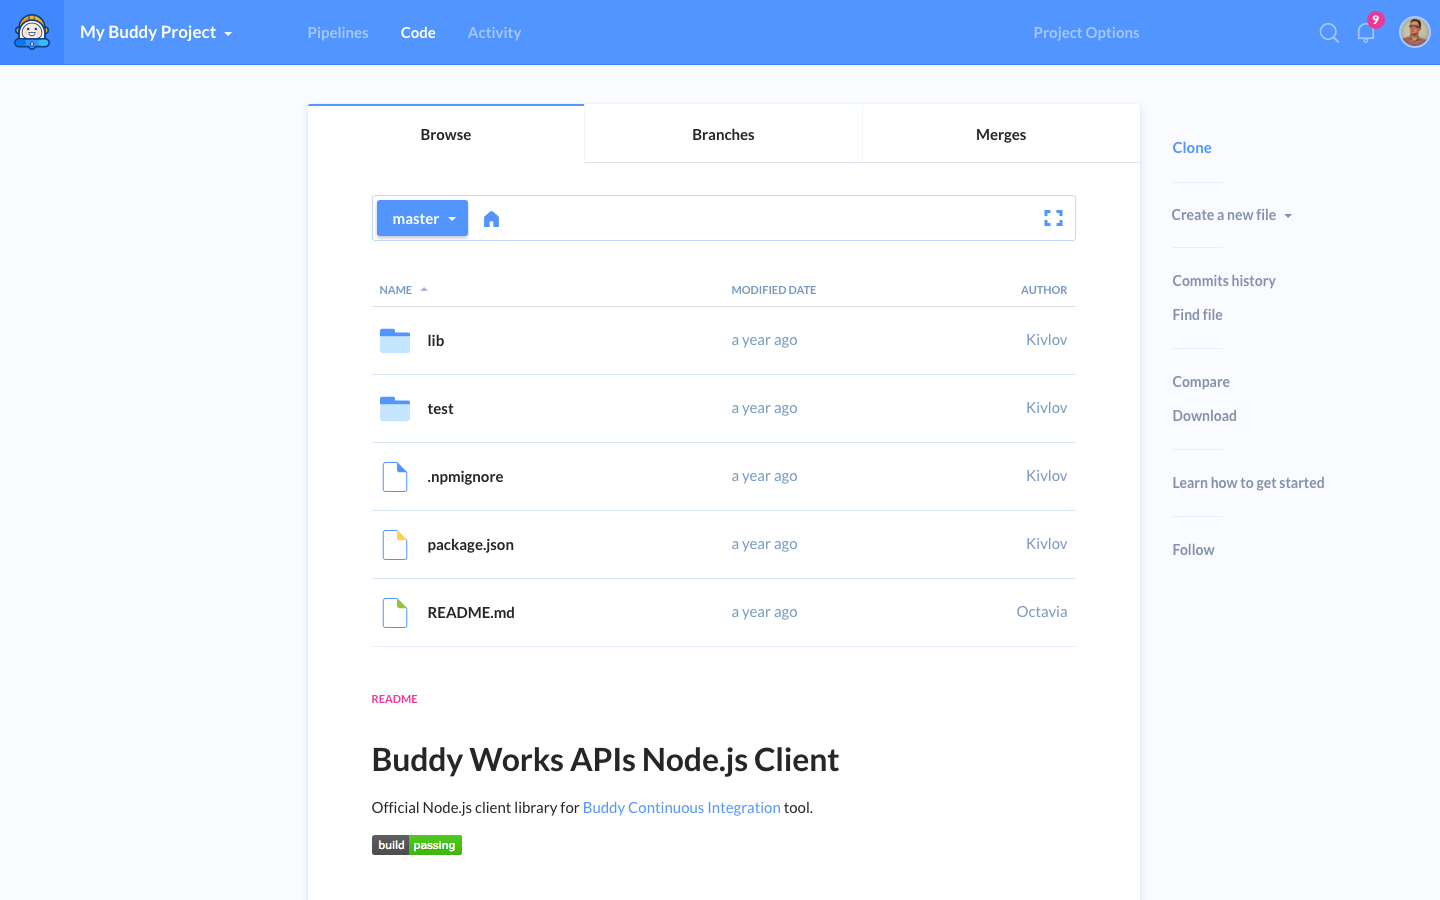Click Download in the sidebar
Screen dimensions: 1440x900
click(1204, 416)
